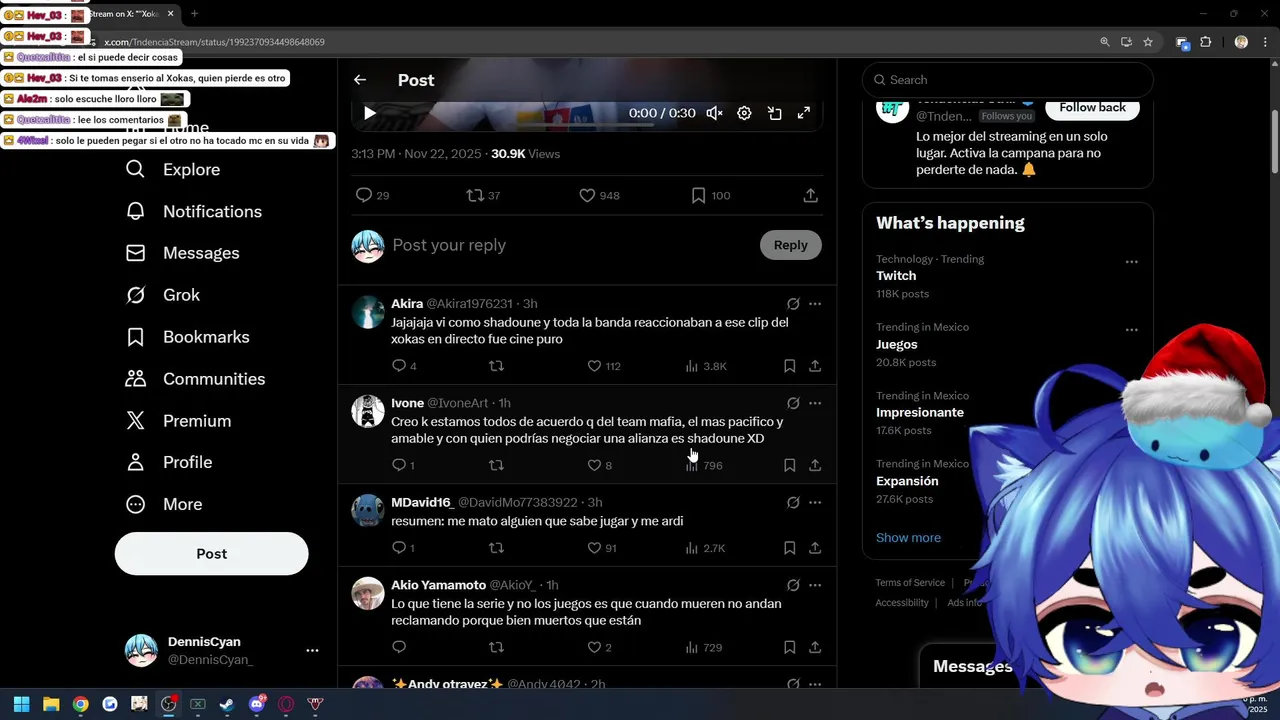Viewport: 1280px width, 720px height.
Task: Open Notifications in sidebar
Action: [193, 211]
